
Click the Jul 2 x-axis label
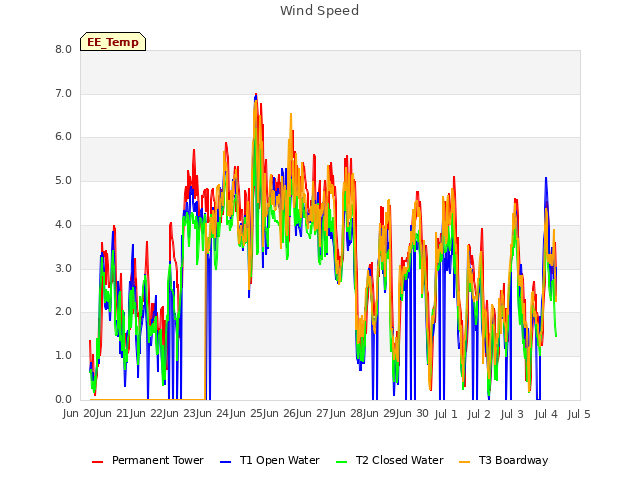pos(479,414)
